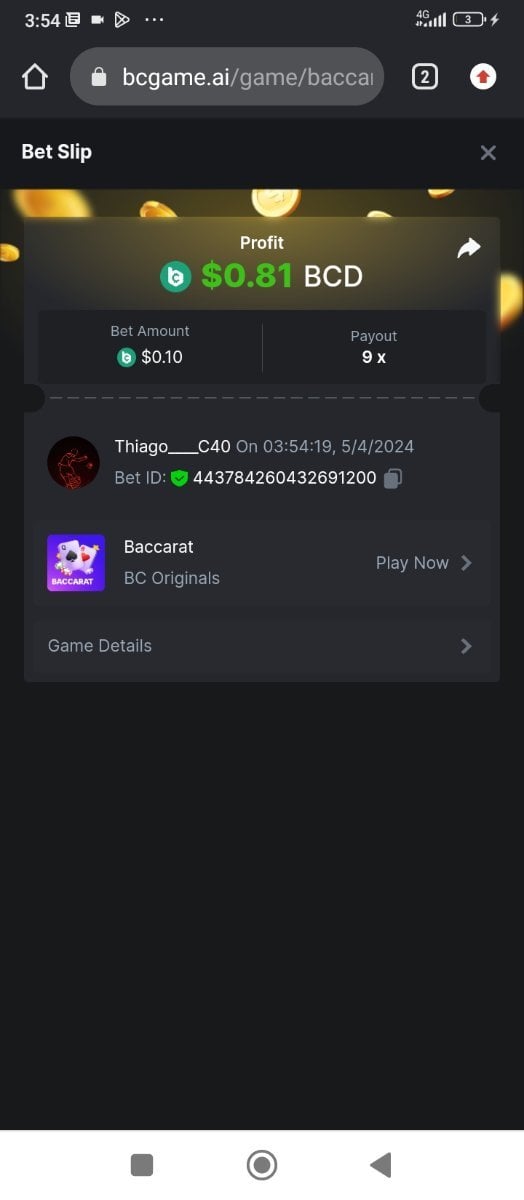This screenshot has width=524, height=1200.
Task: Close the Bet Slip panel
Action: (488, 153)
